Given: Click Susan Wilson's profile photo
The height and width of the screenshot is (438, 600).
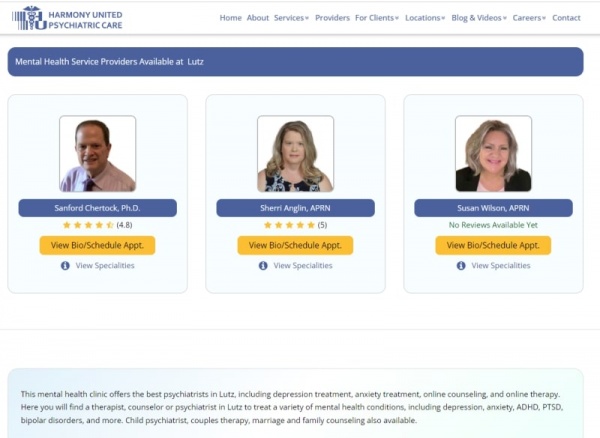Looking at the screenshot, I should (x=493, y=153).
